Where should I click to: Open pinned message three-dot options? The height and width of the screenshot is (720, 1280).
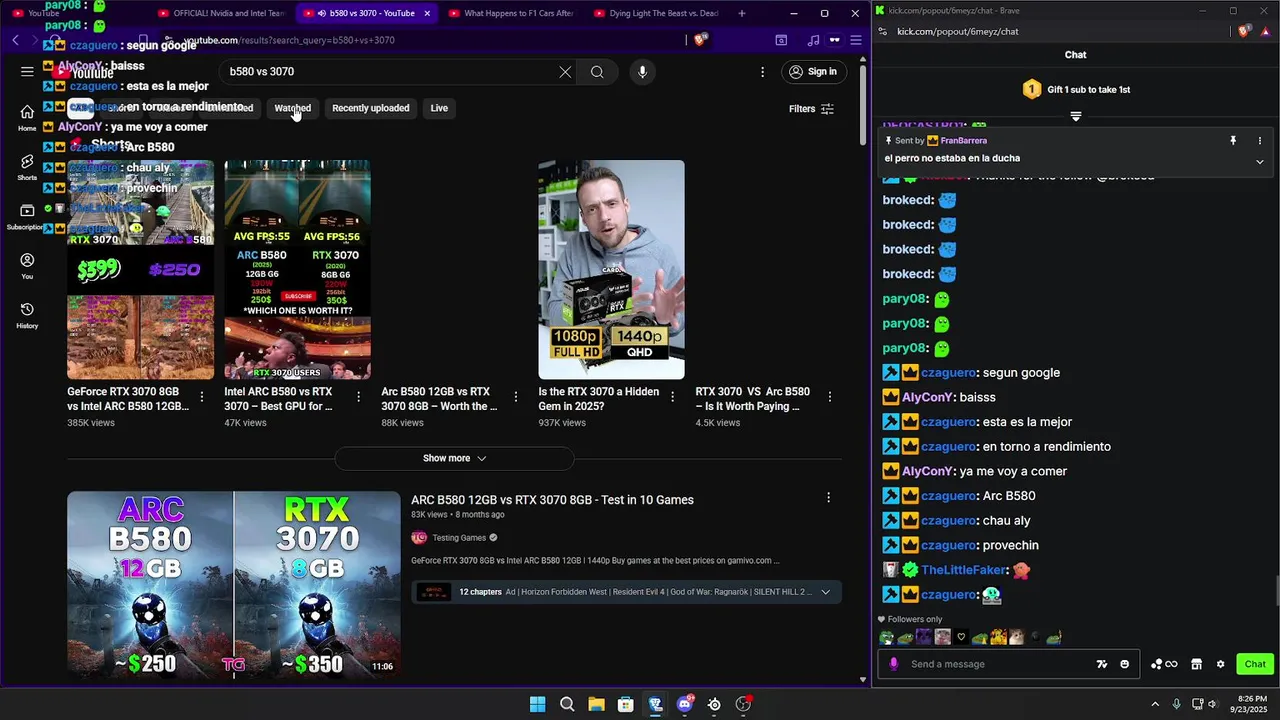coord(1260,141)
